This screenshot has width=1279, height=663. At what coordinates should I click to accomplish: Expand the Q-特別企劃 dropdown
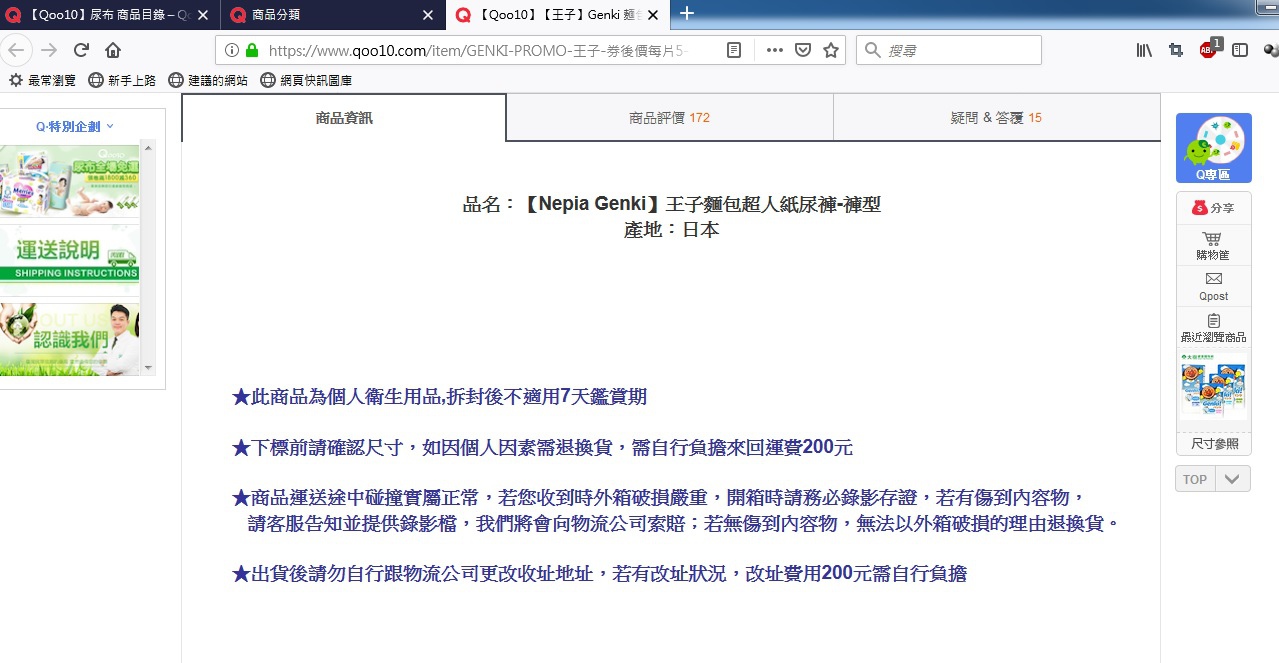75,126
